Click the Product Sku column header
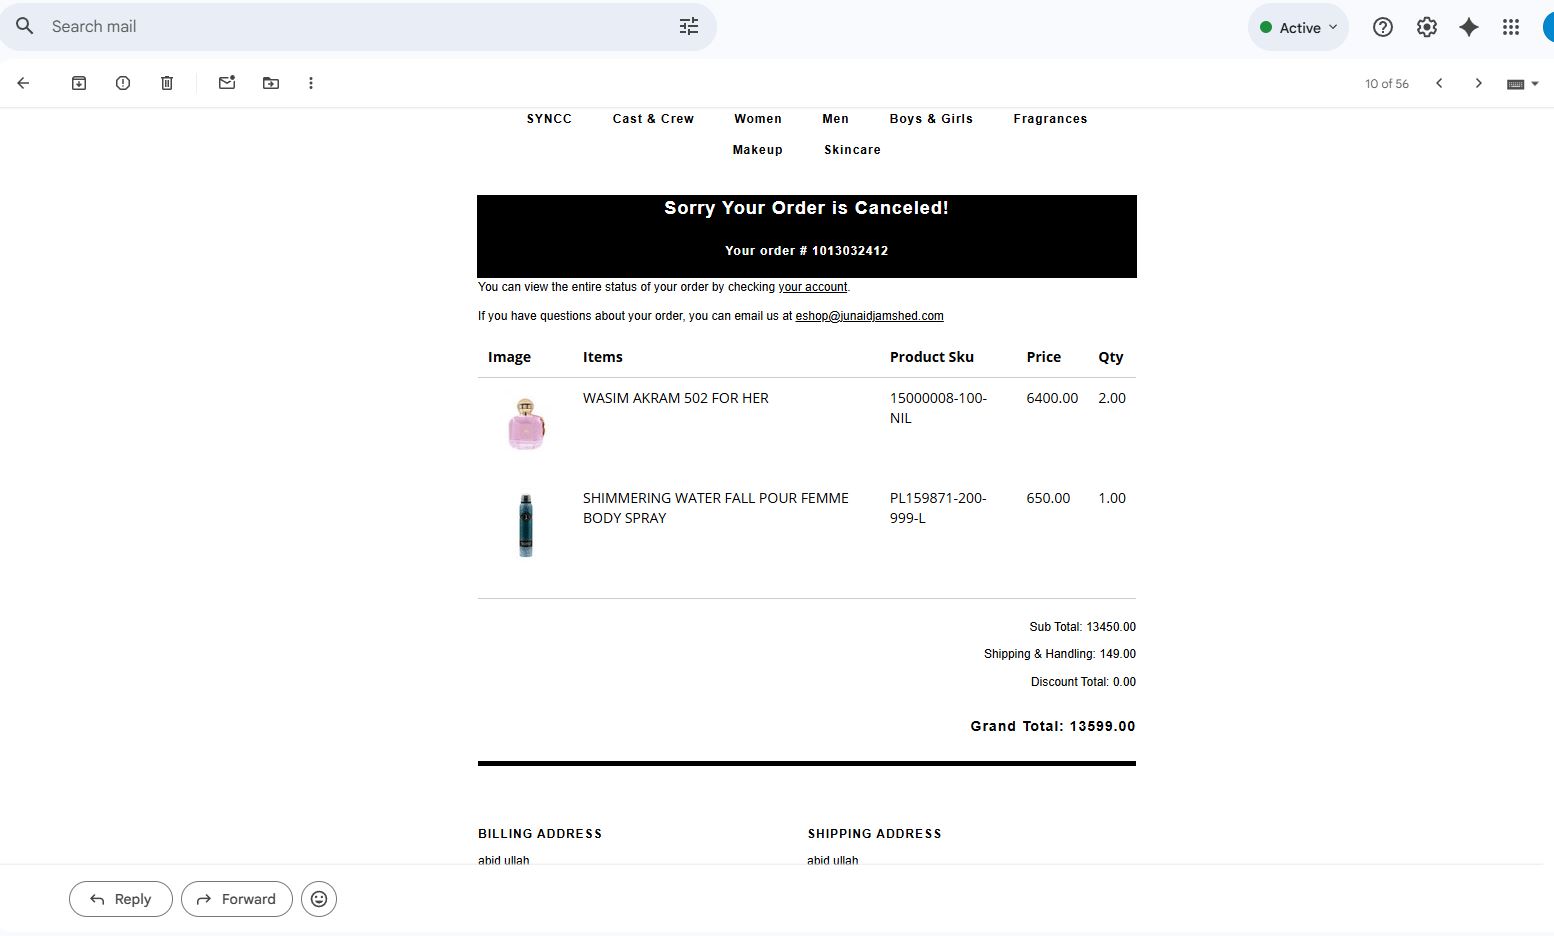Viewport: 1554px width, 936px height. coord(932,357)
